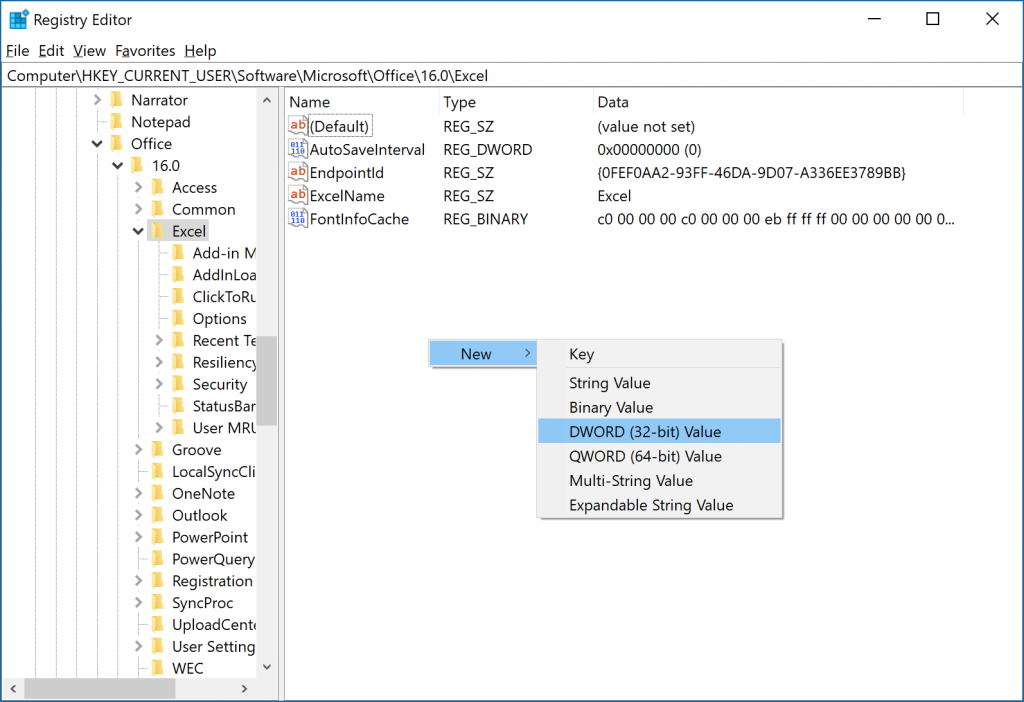This screenshot has width=1024, height=702.
Task: Select the UploadCenter key in tree
Action: click(x=213, y=624)
